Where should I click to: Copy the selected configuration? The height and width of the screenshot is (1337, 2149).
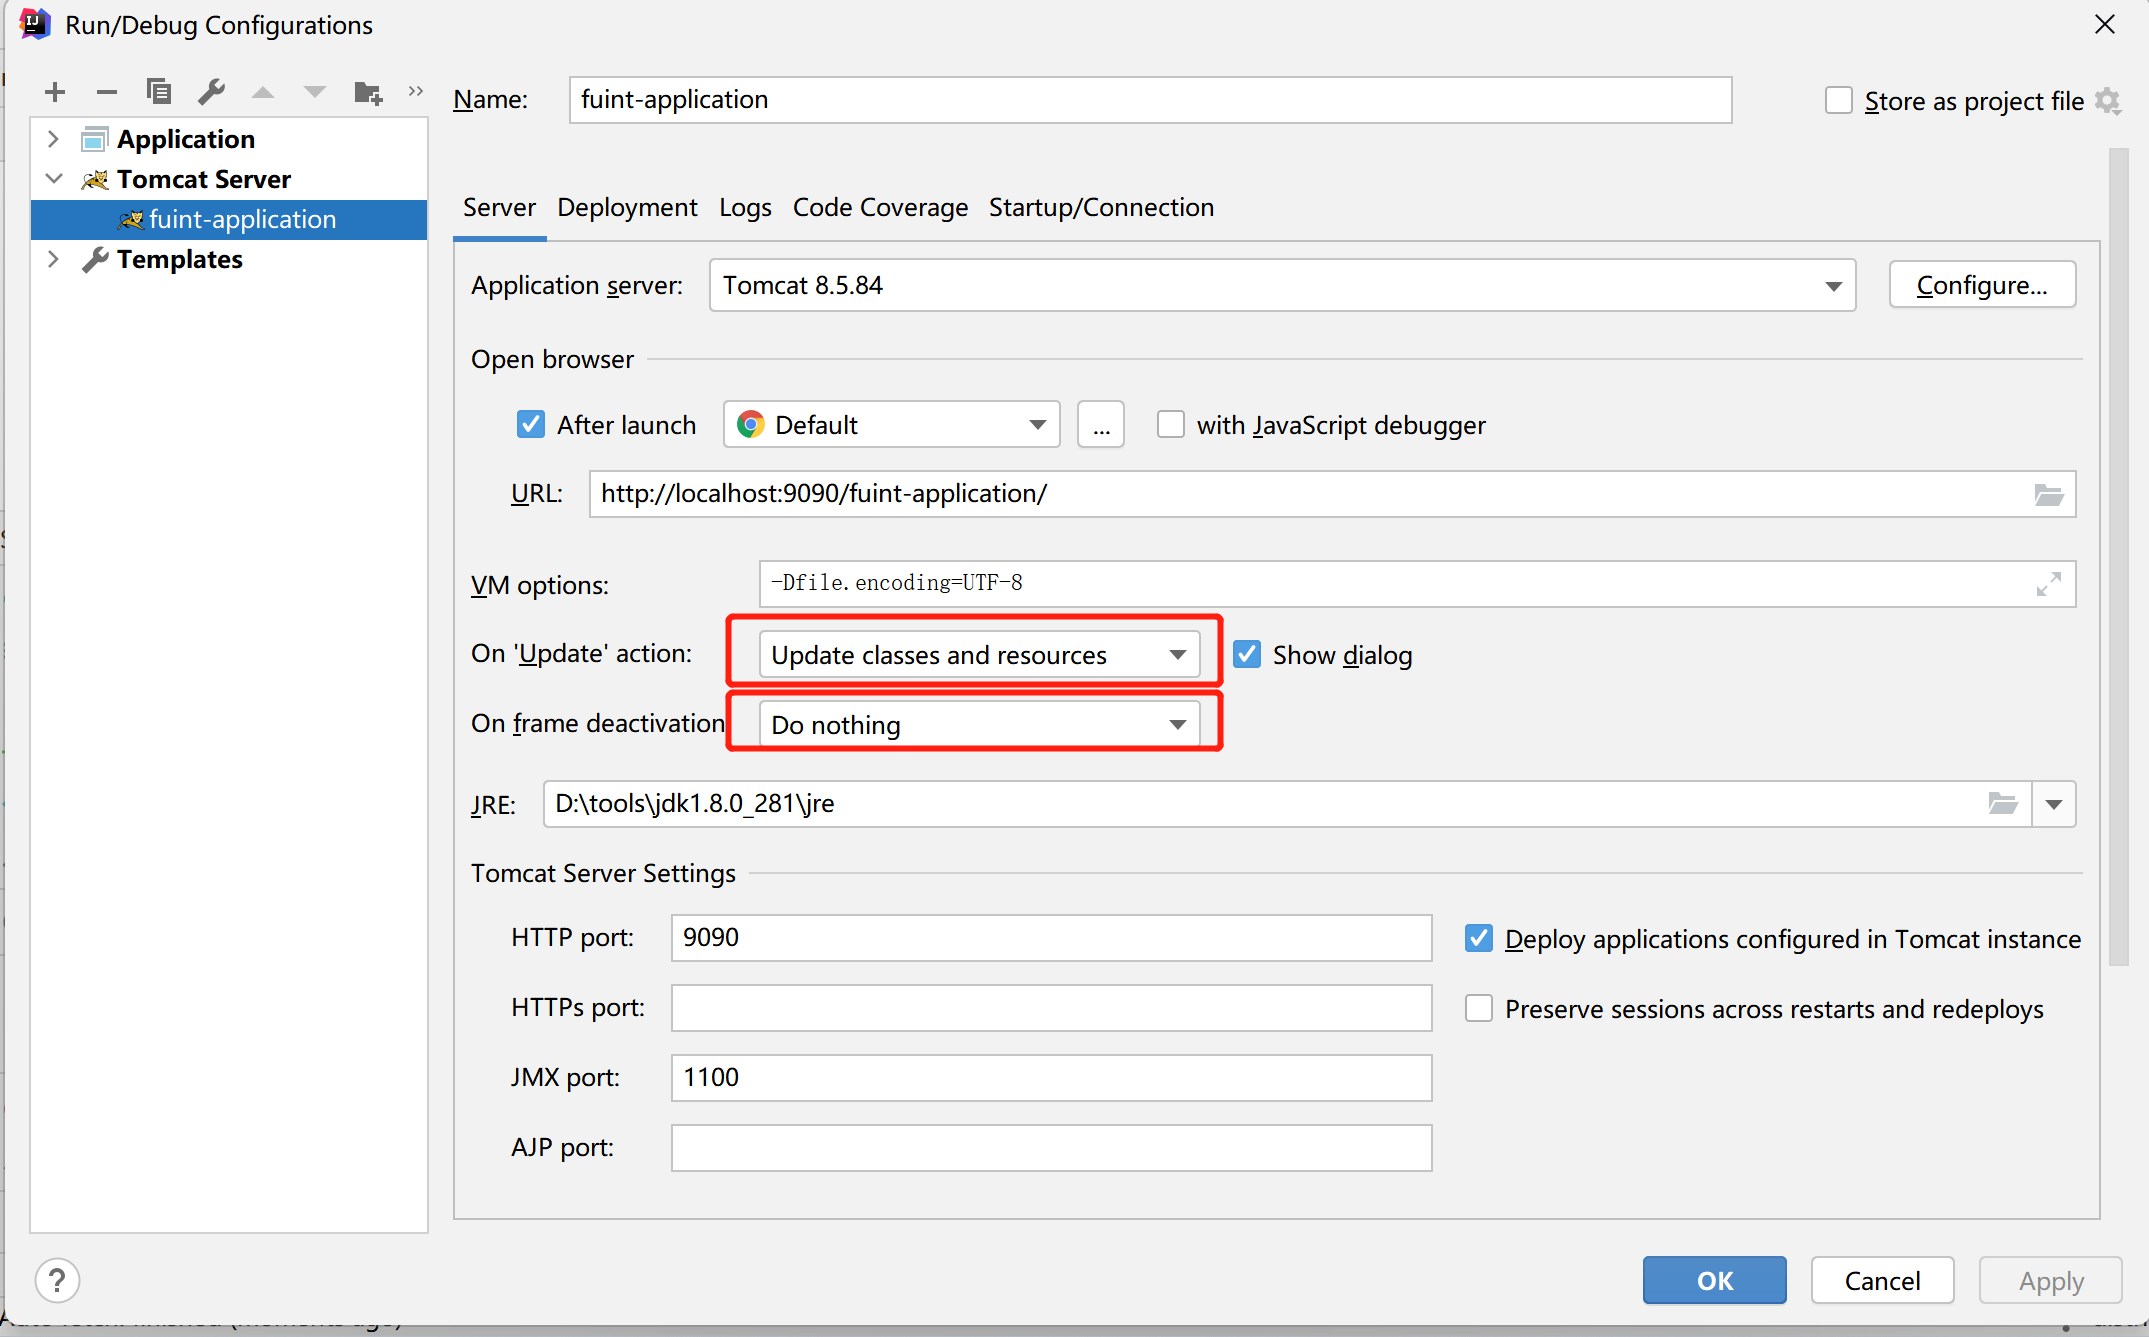click(159, 92)
